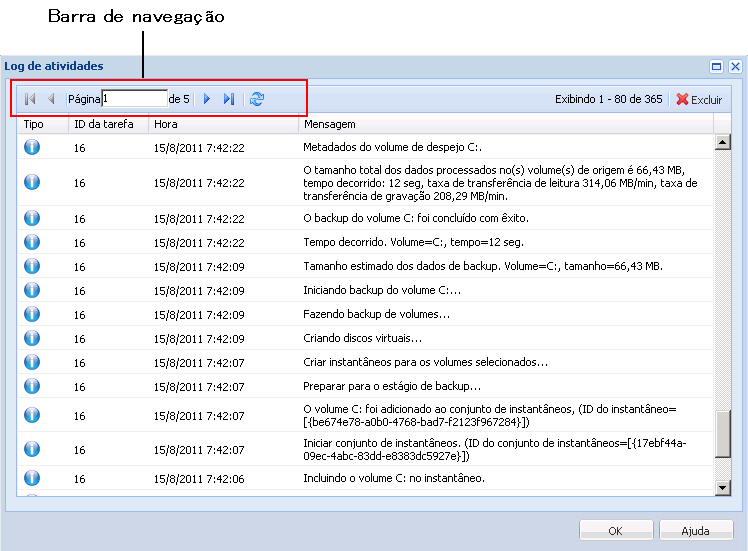Go to the first page of log
748x551 pixels.
click(x=29, y=99)
